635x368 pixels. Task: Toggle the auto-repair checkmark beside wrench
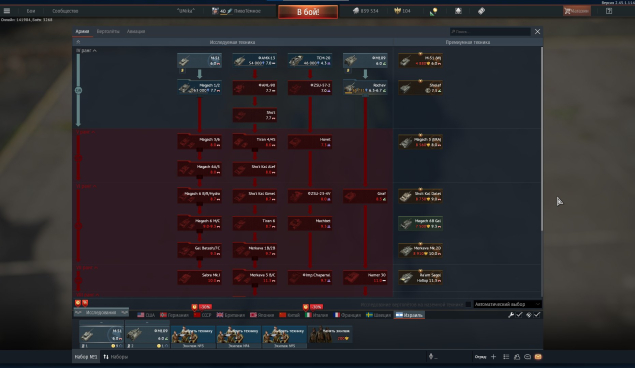[x=519, y=315]
